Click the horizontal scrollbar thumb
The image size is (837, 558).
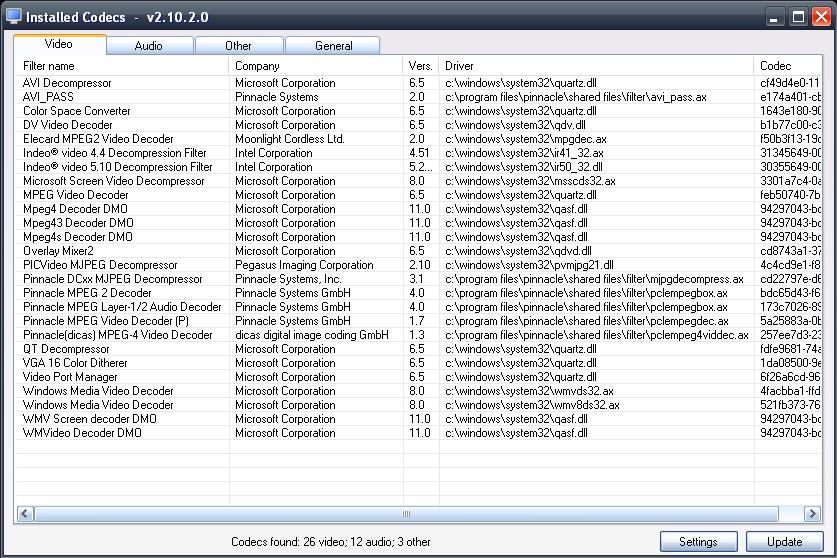[406, 514]
